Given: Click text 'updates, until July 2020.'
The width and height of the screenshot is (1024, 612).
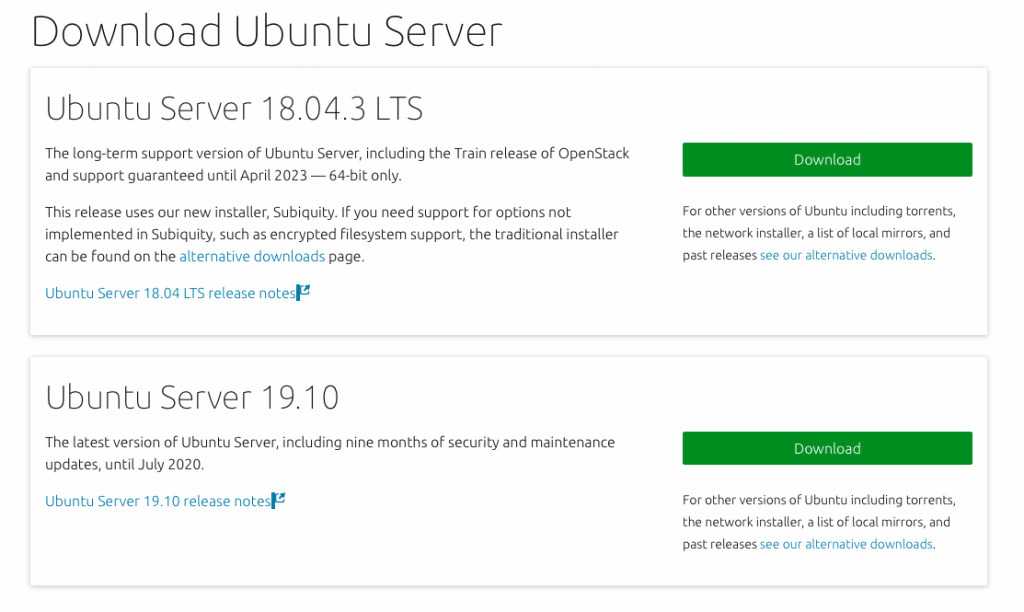Looking at the screenshot, I should 125,464.
